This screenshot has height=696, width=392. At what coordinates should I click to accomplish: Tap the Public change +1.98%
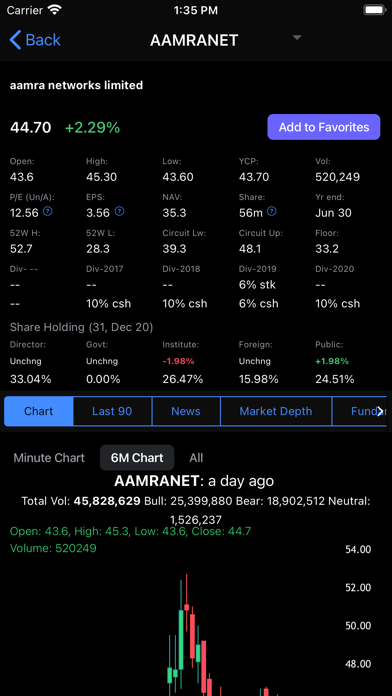[332, 361]
